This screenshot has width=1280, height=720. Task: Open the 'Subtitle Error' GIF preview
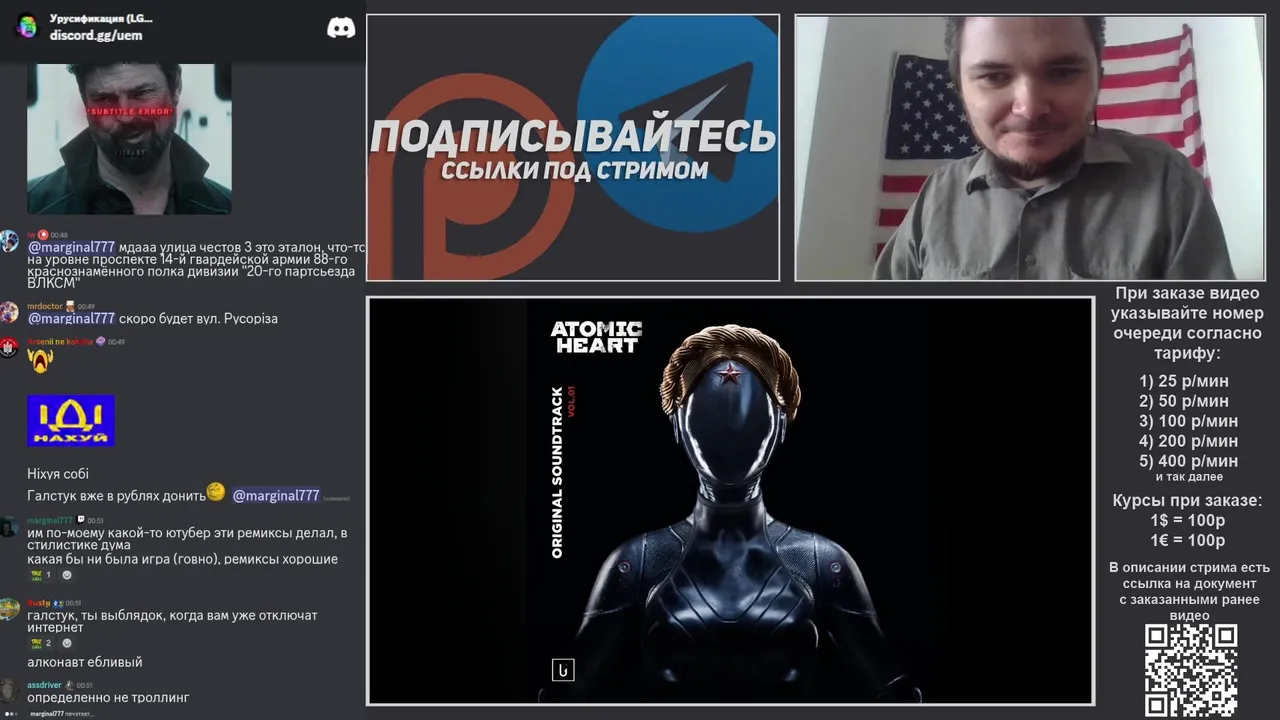(129, 139)
